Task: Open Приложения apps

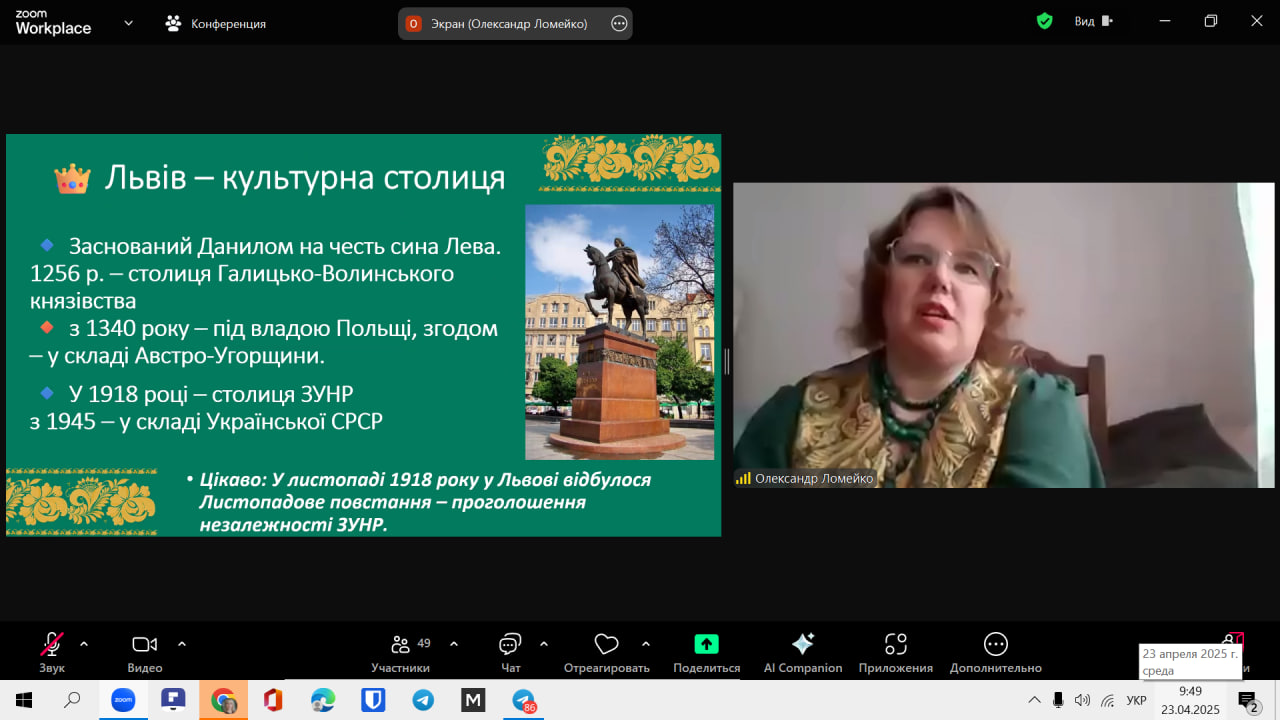Action: (896, 652)
